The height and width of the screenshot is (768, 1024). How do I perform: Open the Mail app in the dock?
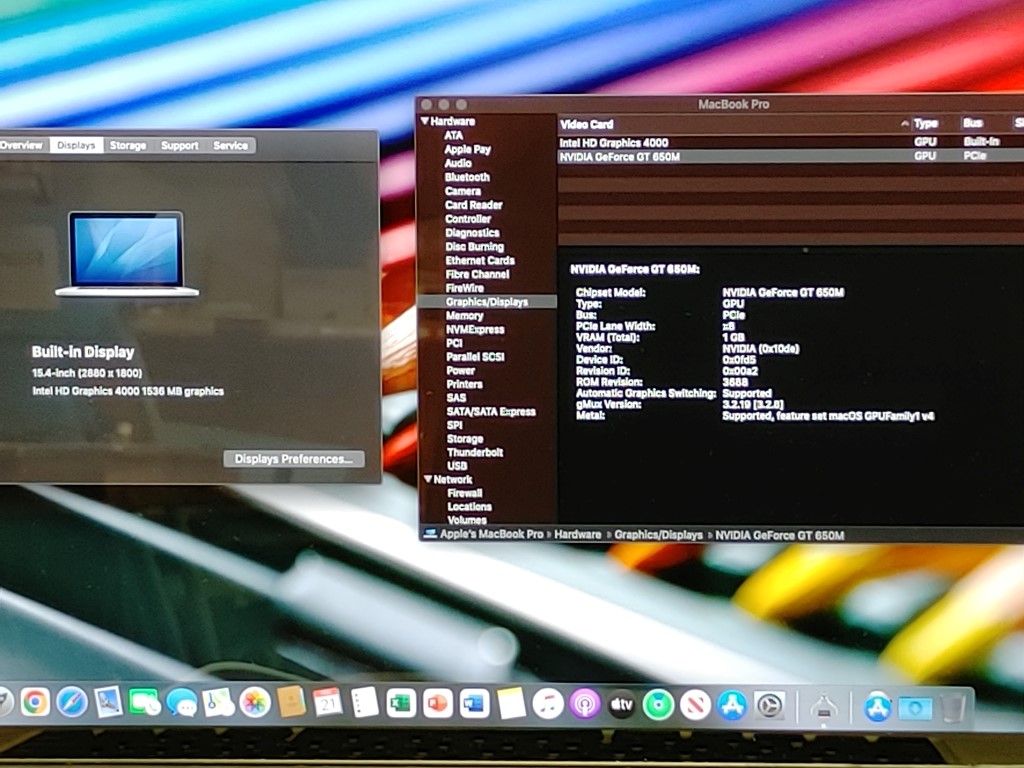click(x=108, y=703)
